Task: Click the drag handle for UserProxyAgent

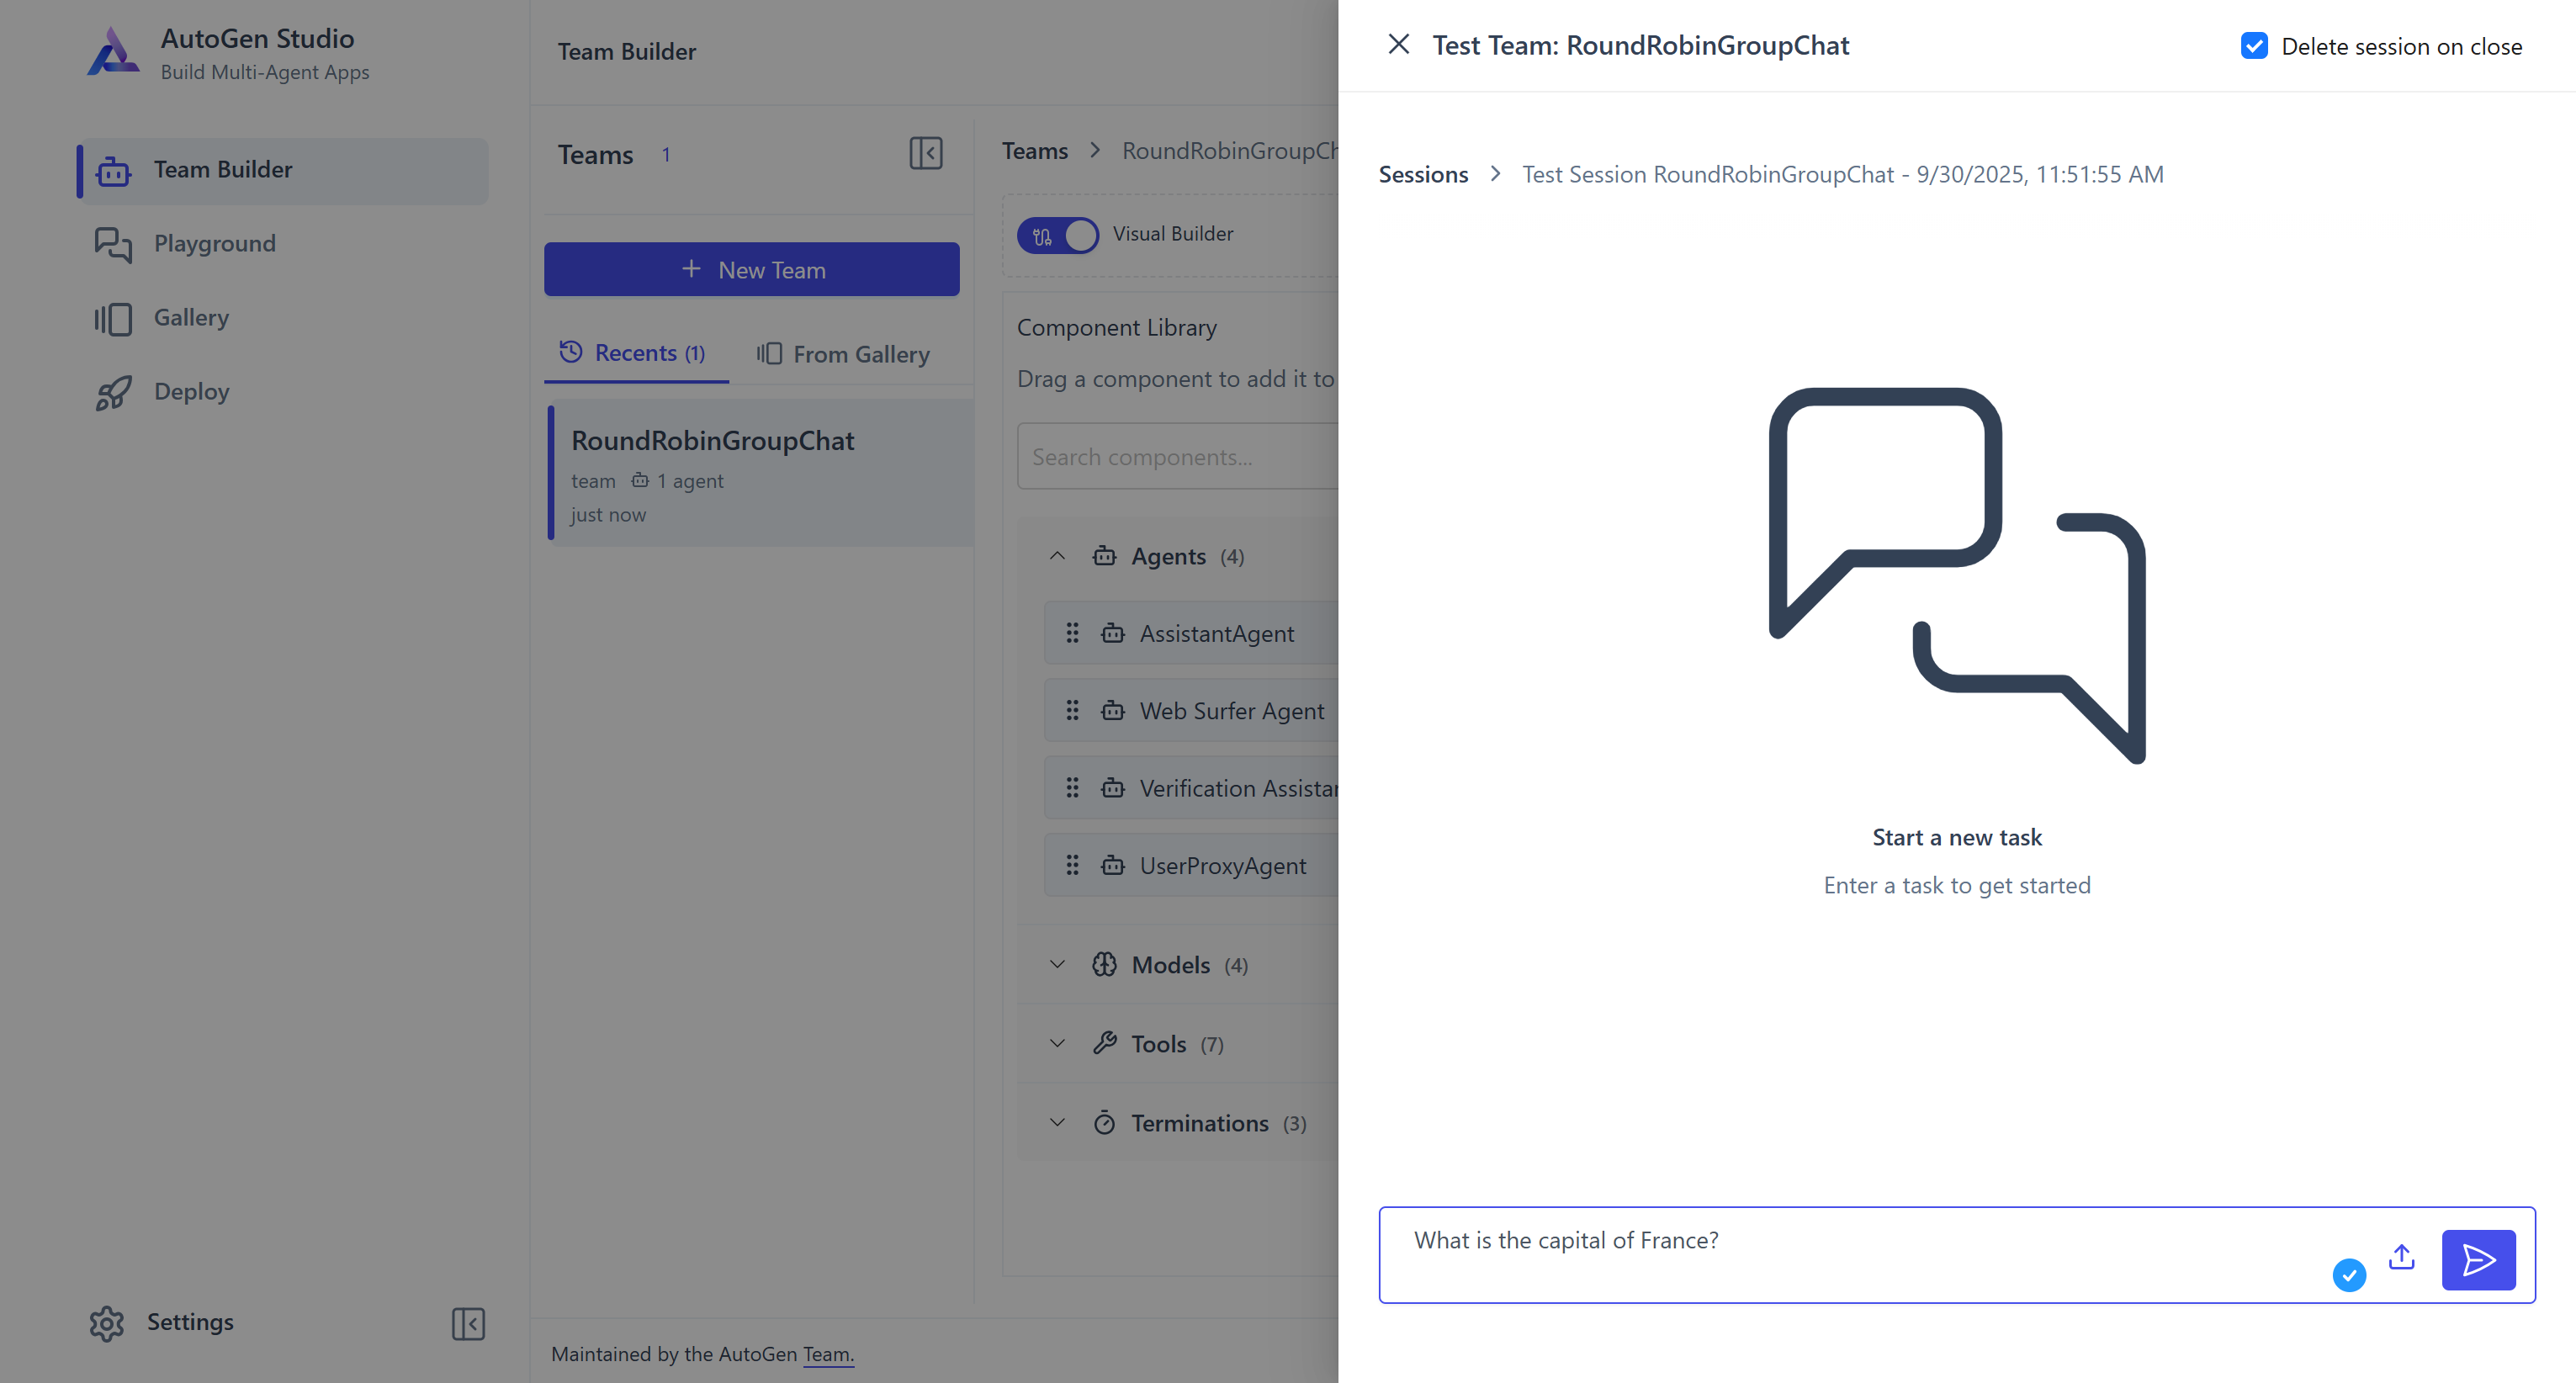Action: tap(1072, 865)
